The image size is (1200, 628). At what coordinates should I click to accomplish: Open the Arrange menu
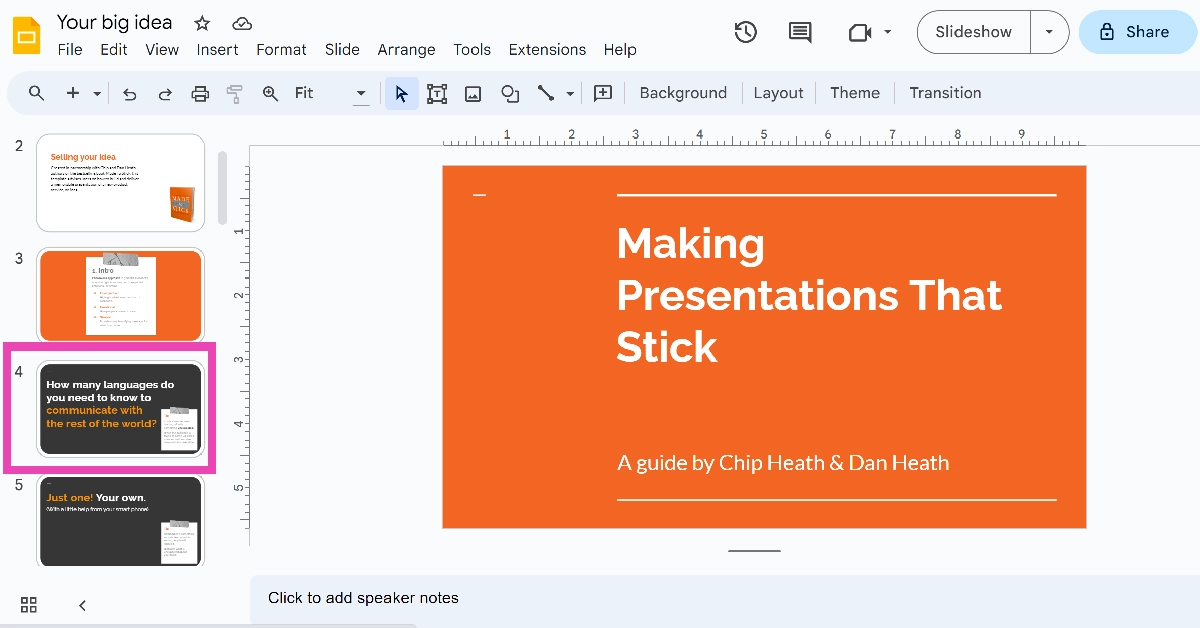(406, 50)
